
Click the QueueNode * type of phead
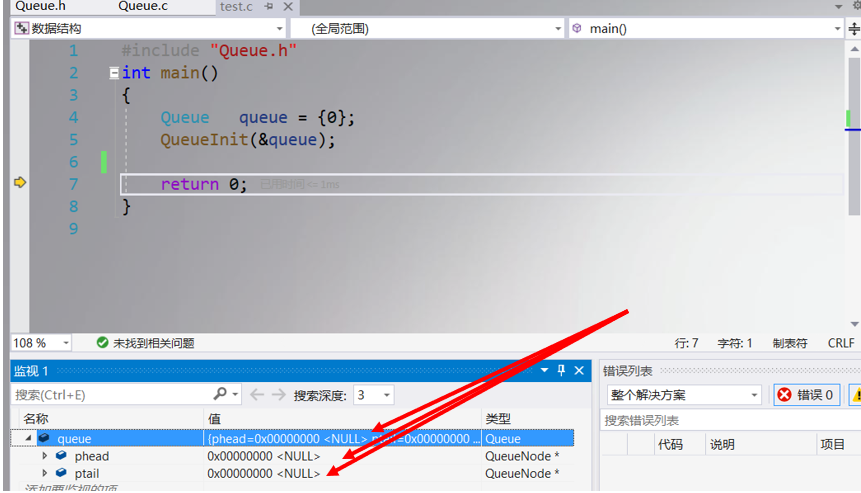click(522, 456)
